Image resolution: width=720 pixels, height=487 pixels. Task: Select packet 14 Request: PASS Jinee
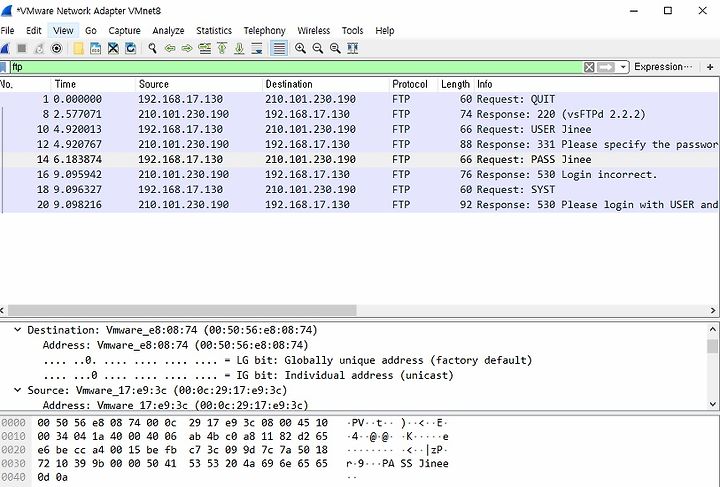point(359,160)
